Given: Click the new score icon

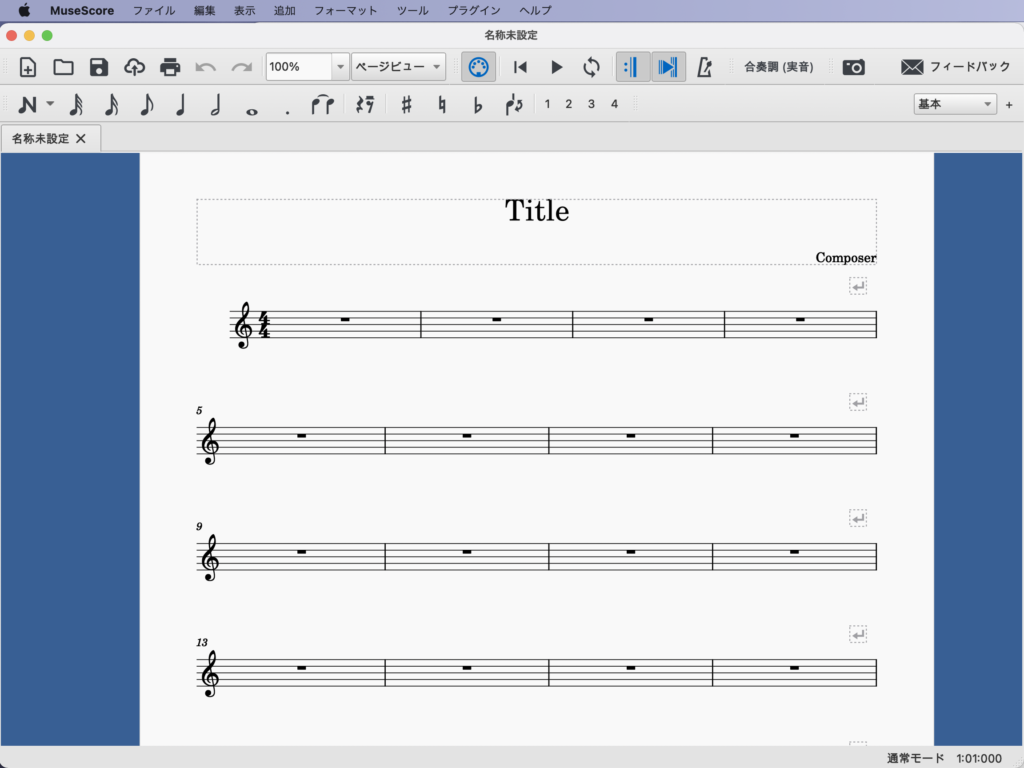Looking at the screenshot, I should pos(28,67).
